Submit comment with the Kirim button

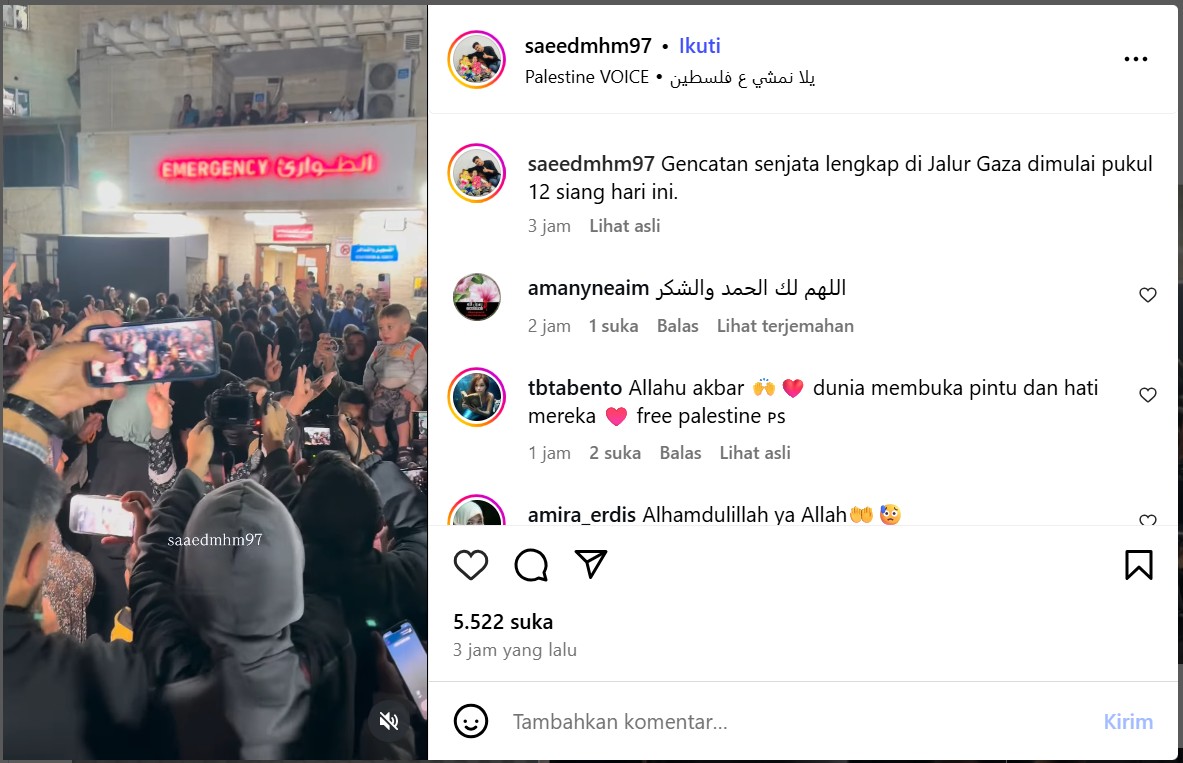1128,722
